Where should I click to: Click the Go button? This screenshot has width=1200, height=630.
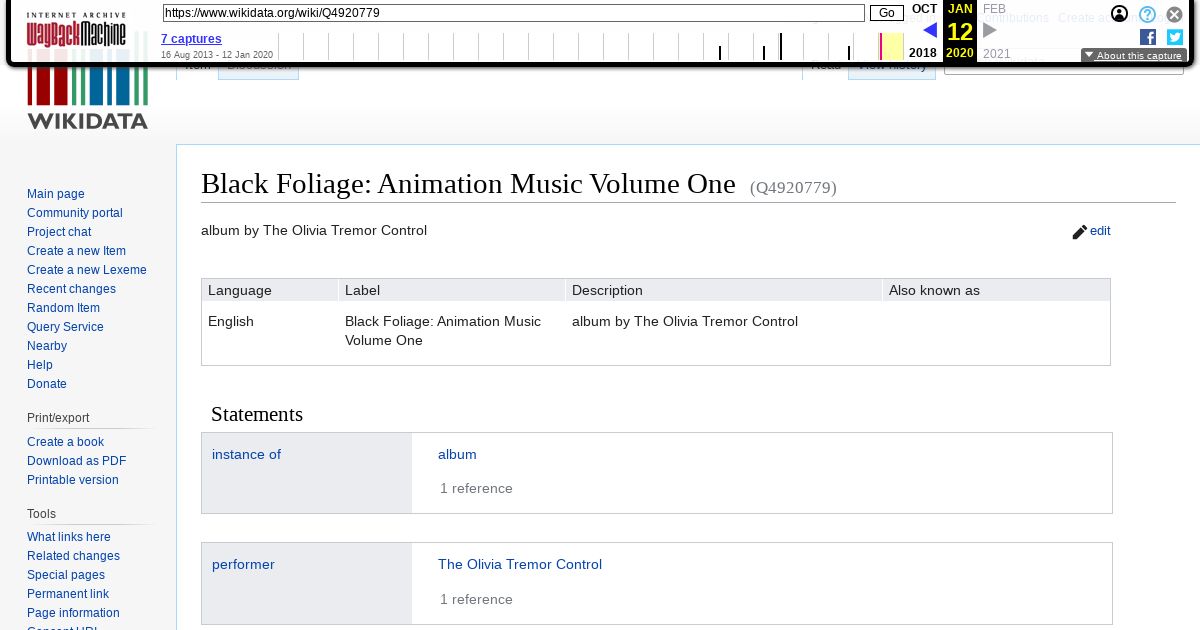click(887, 13)
